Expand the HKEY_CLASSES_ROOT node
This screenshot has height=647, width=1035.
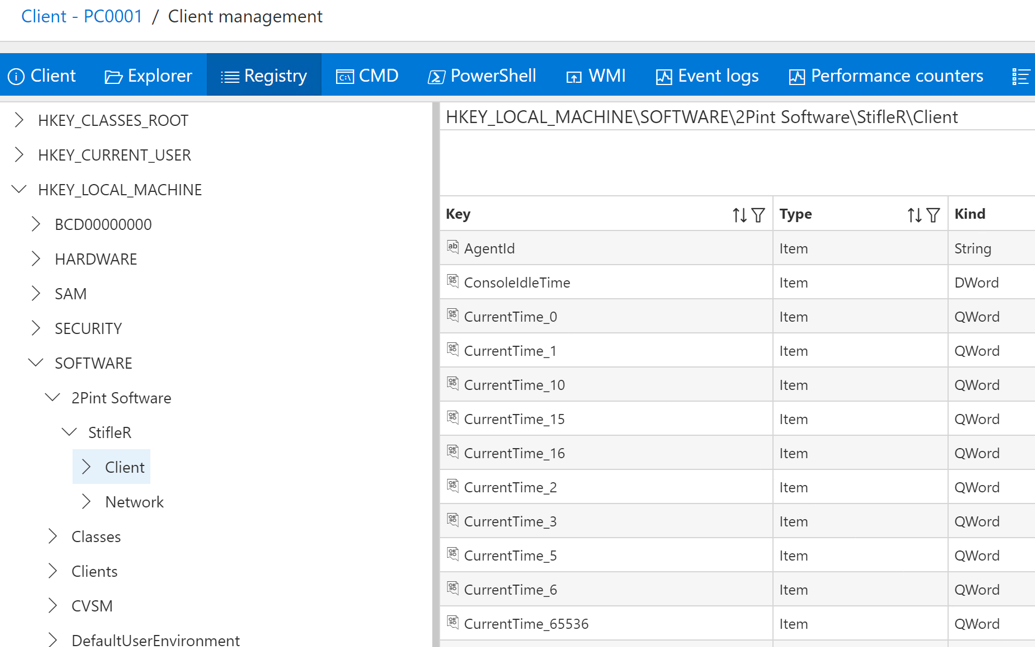click(x=19, y=120)
